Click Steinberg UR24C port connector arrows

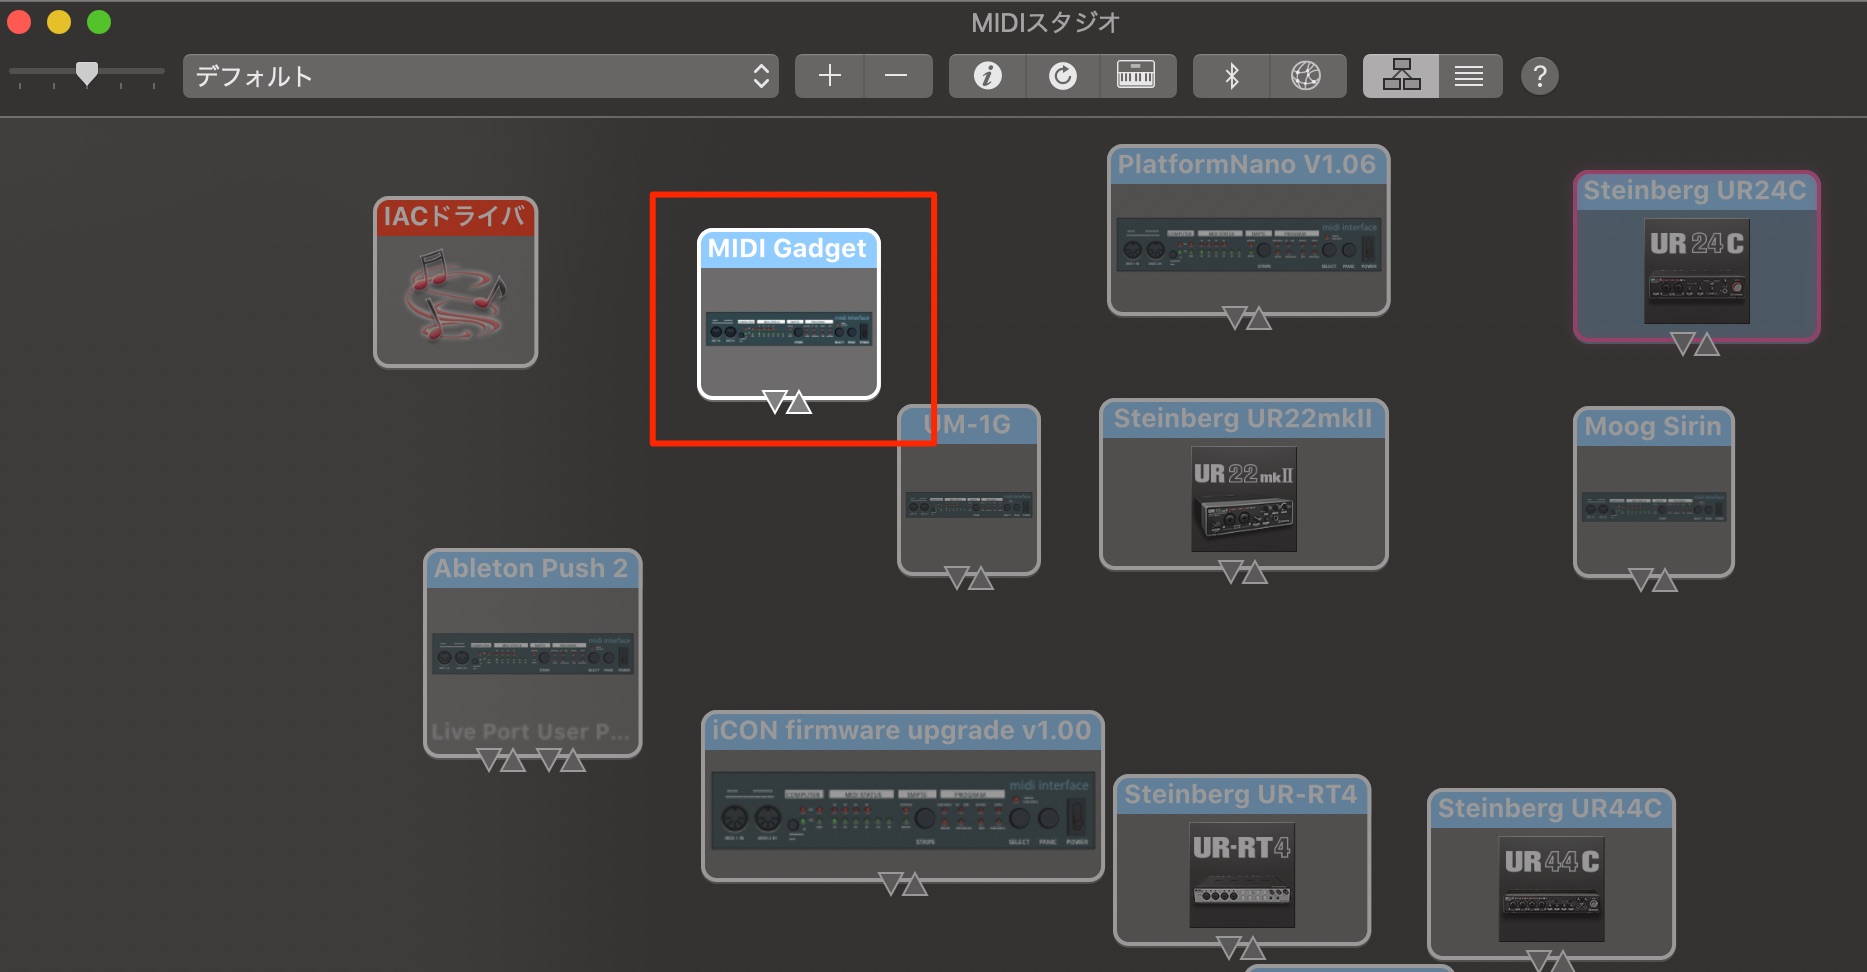pos(1695,344)
